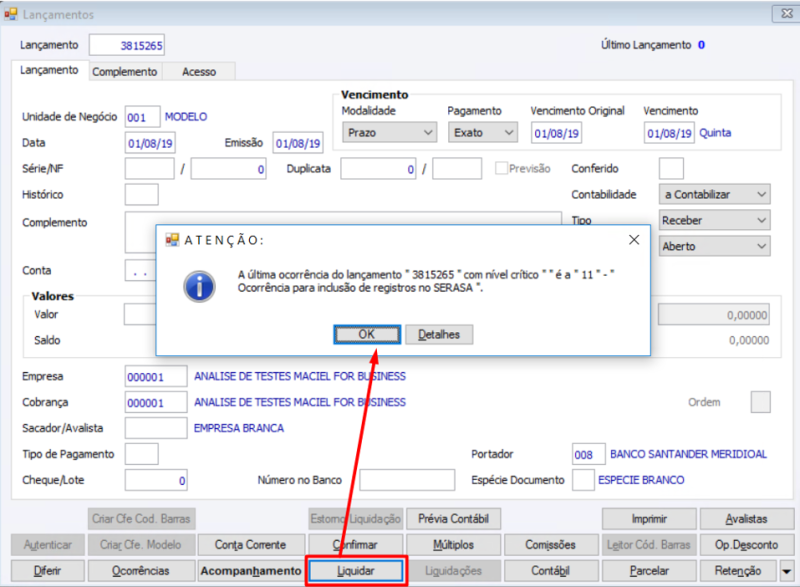Open Detalhes in the ATENÇÃO dialog
The width and height of the screenshot is (800, 587).
point(439,335)
